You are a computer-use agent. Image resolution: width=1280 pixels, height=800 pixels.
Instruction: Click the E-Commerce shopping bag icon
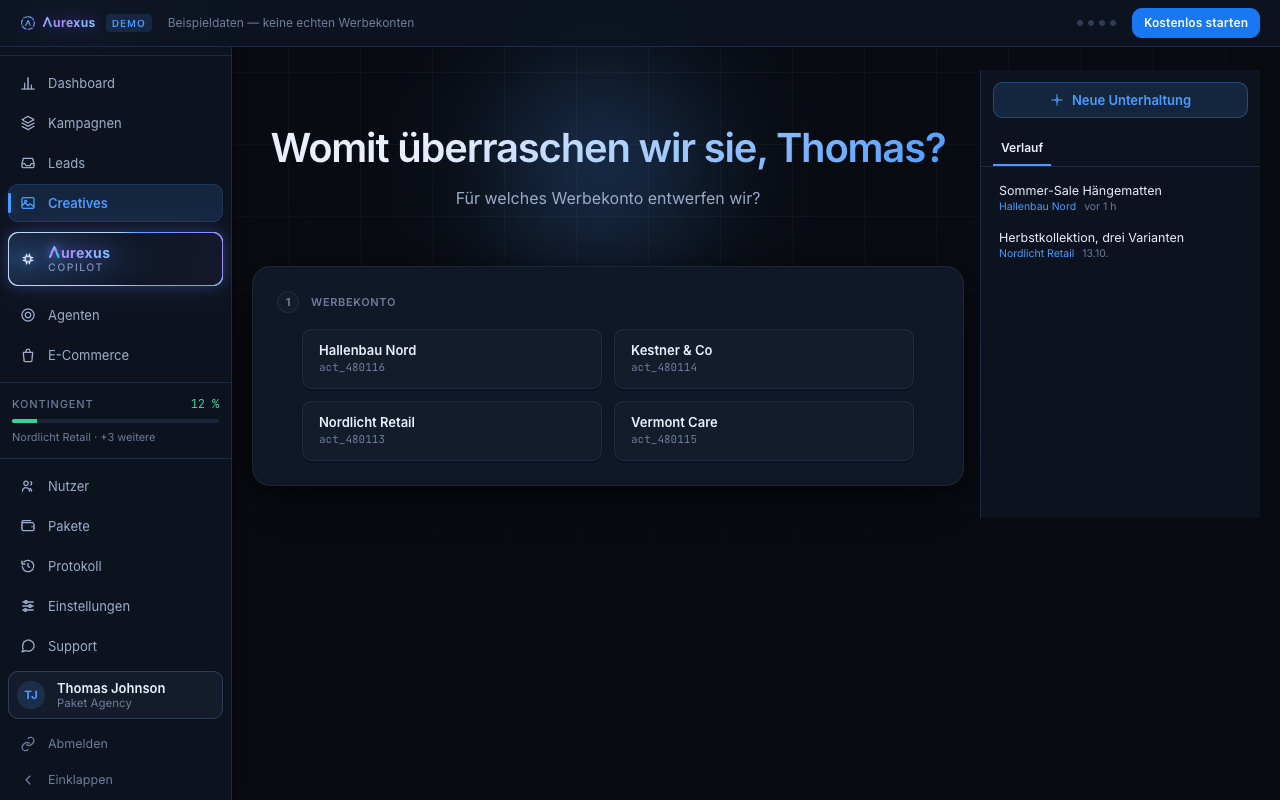(28, 355)
